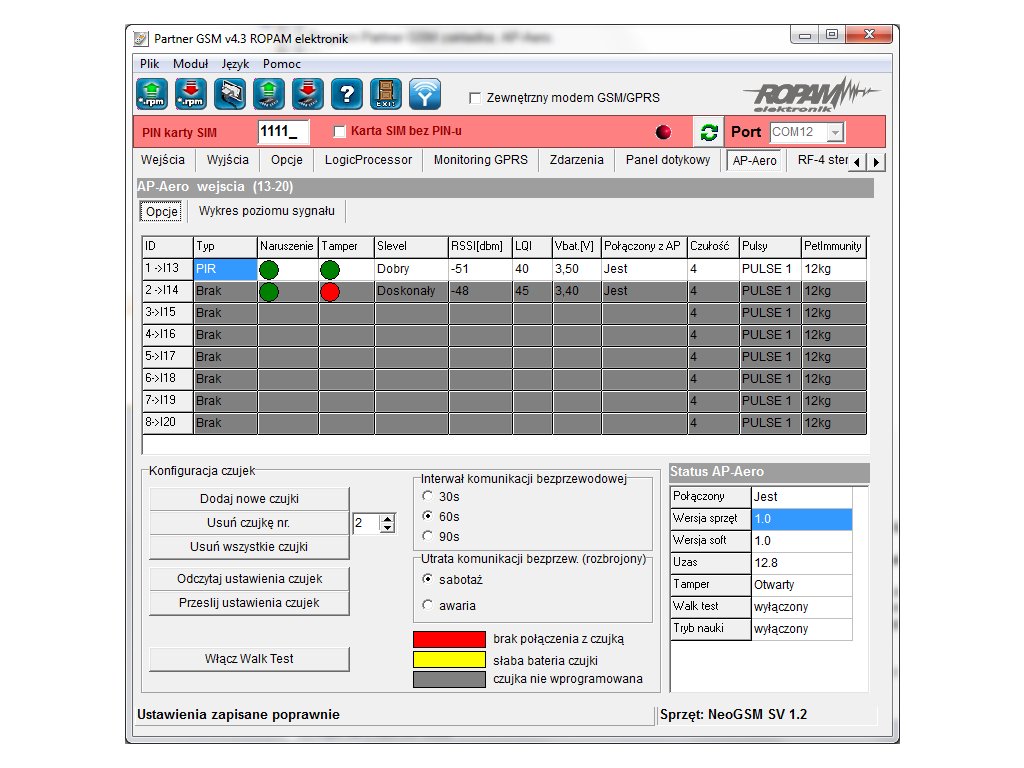
Task: Click the green refresh port icon
Action: click(709, 133)
